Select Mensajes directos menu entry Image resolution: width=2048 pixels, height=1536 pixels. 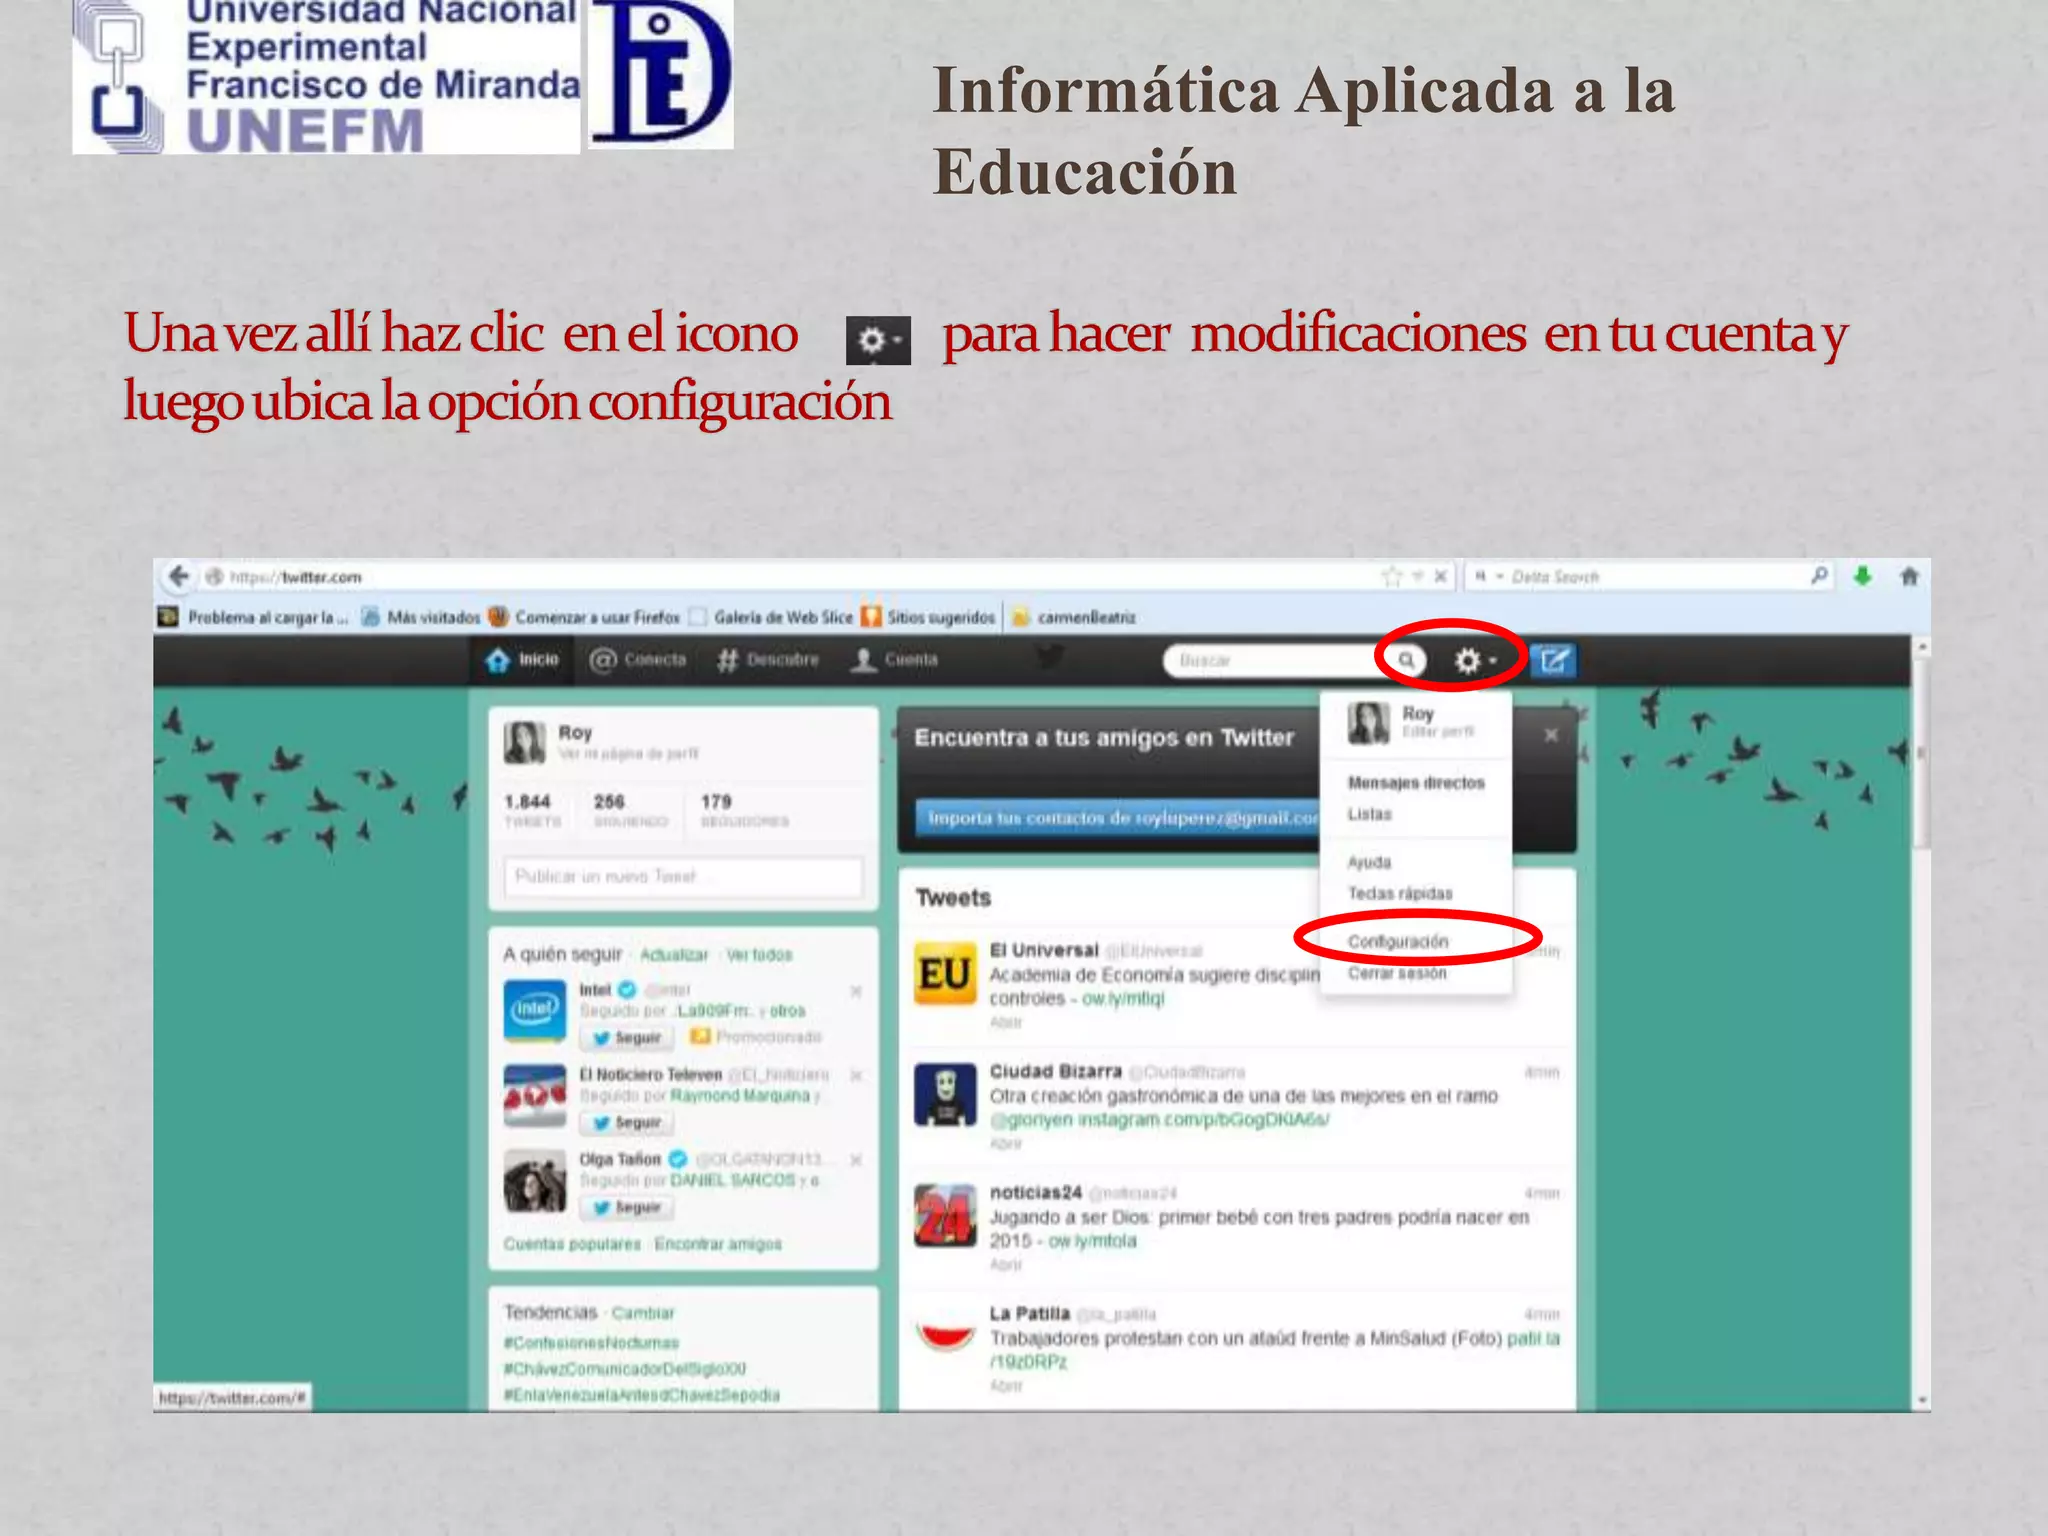click(1416, 782)
